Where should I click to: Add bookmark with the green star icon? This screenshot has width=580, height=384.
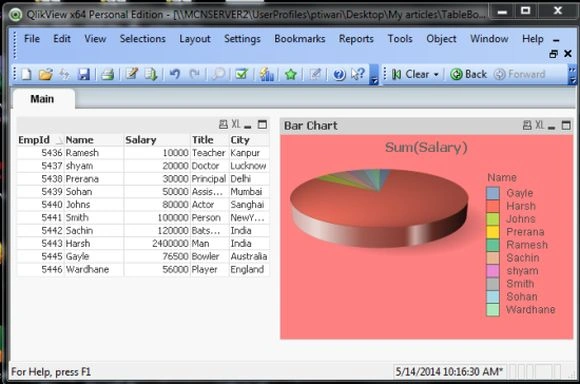291,74
